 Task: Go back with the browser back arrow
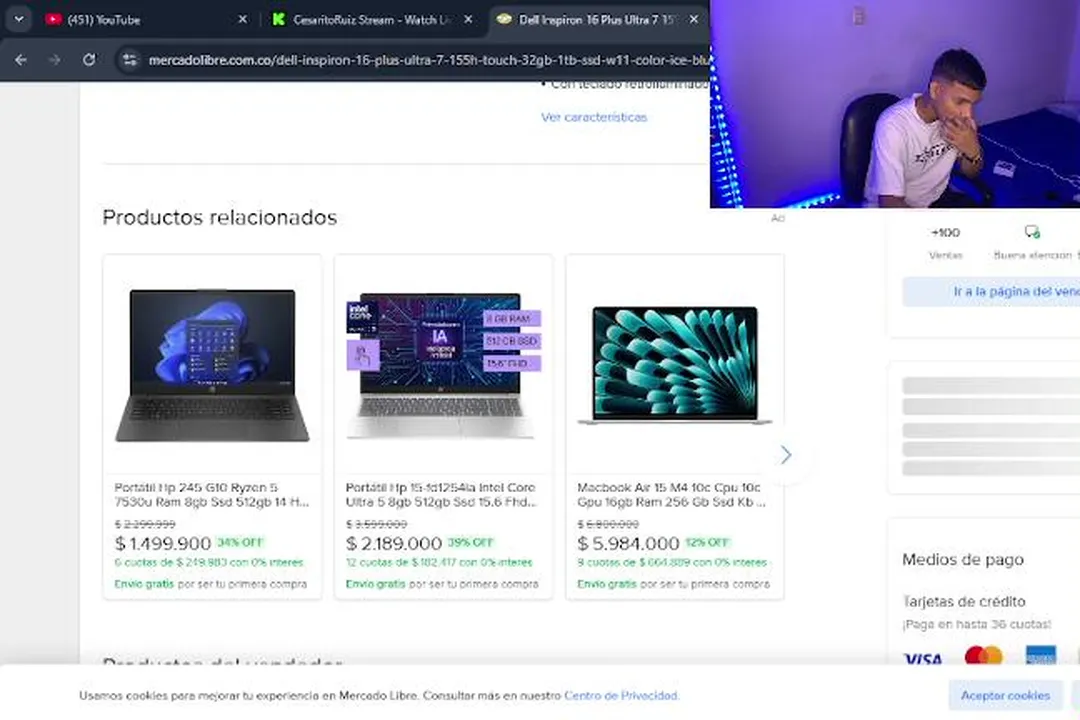(x=21, y=60)
